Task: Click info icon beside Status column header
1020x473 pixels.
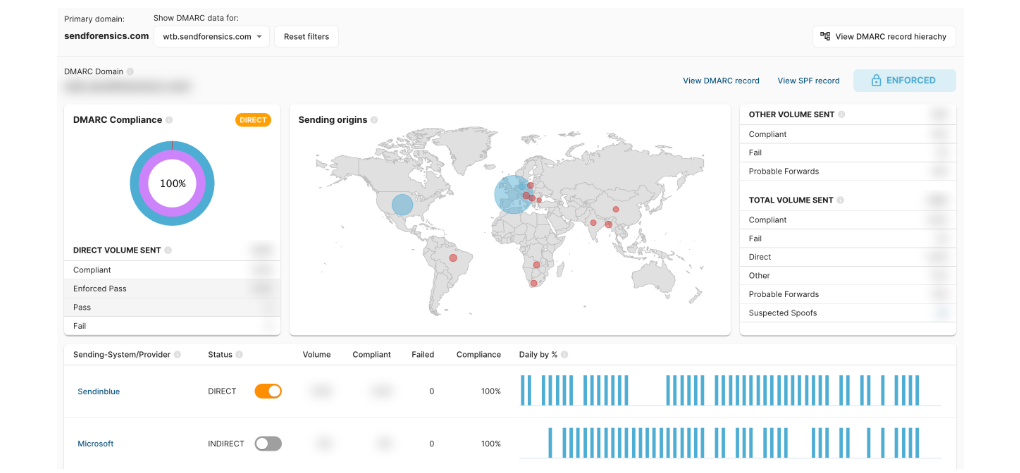Action: pyautogui.click(x=239, y=355)
